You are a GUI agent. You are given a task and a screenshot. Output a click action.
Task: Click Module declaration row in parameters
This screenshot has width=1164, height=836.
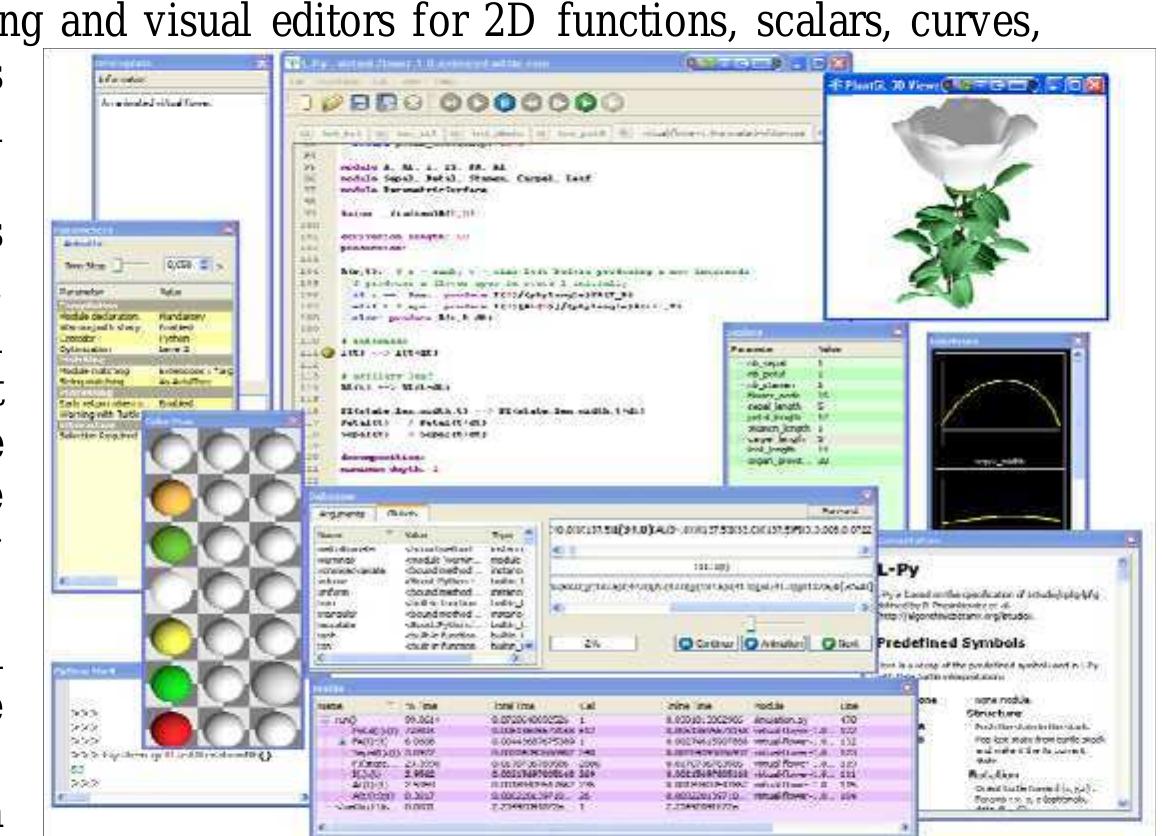tap(146, 316)
